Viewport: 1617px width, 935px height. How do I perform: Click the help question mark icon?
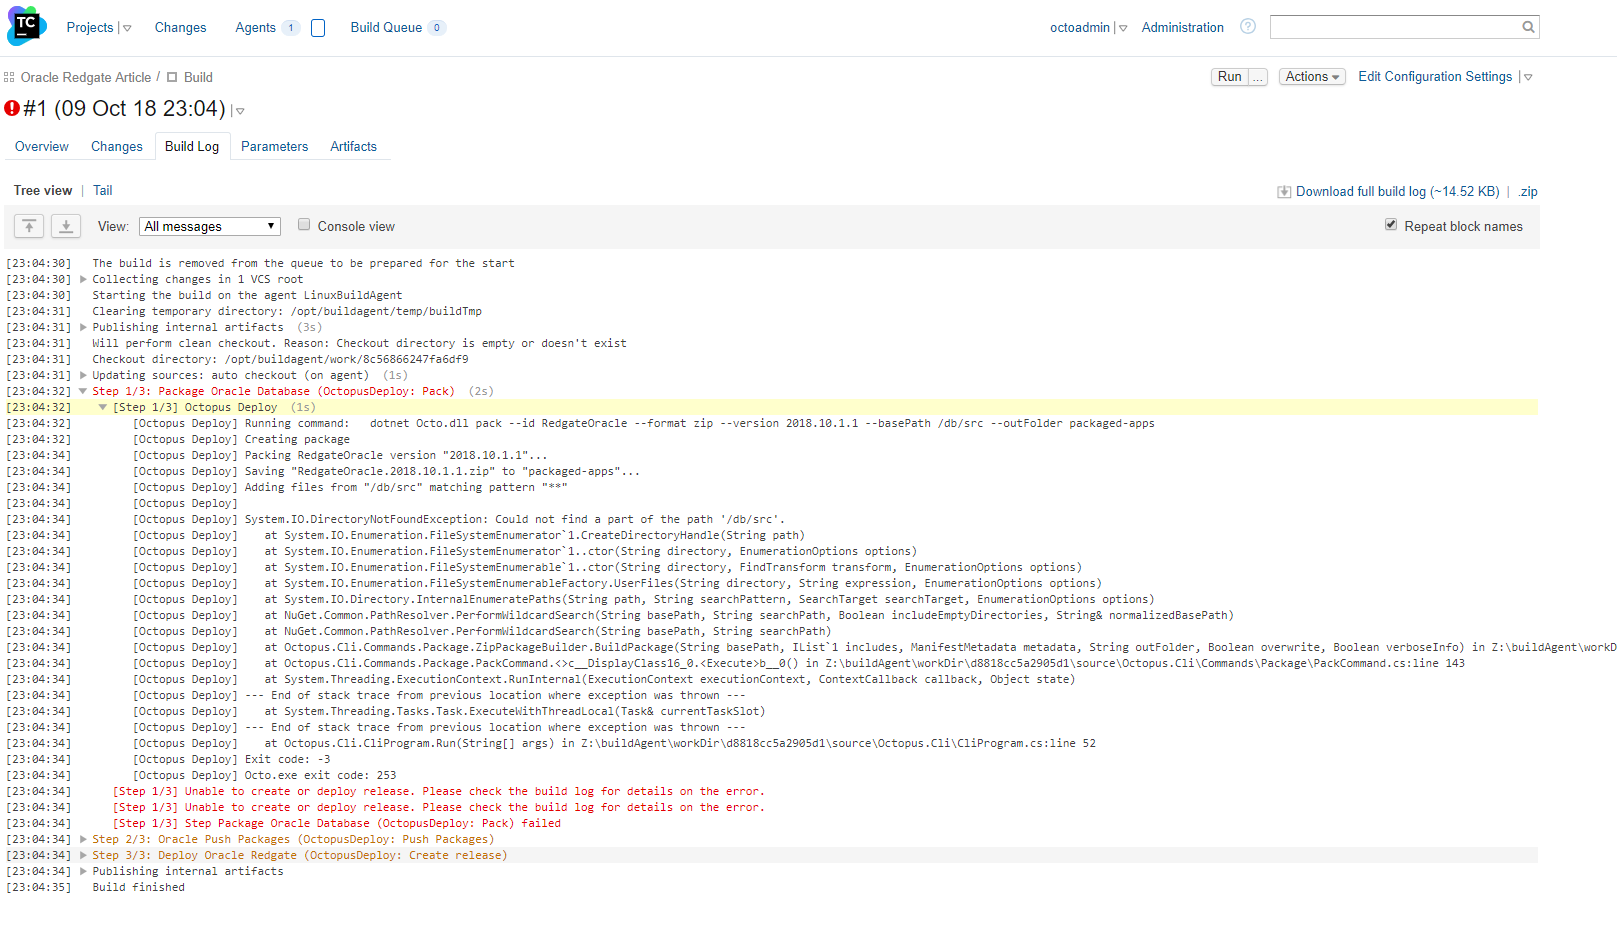[x=1247, y=27]
